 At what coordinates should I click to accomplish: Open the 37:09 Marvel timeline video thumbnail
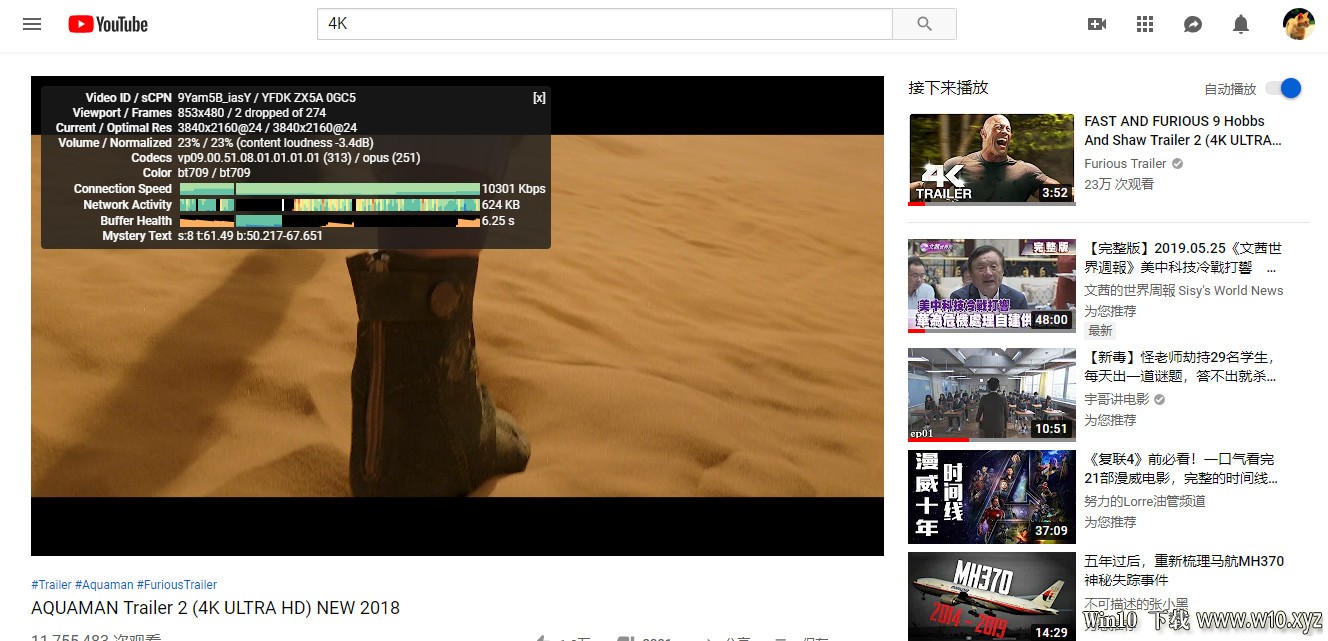tap(992, 496)
